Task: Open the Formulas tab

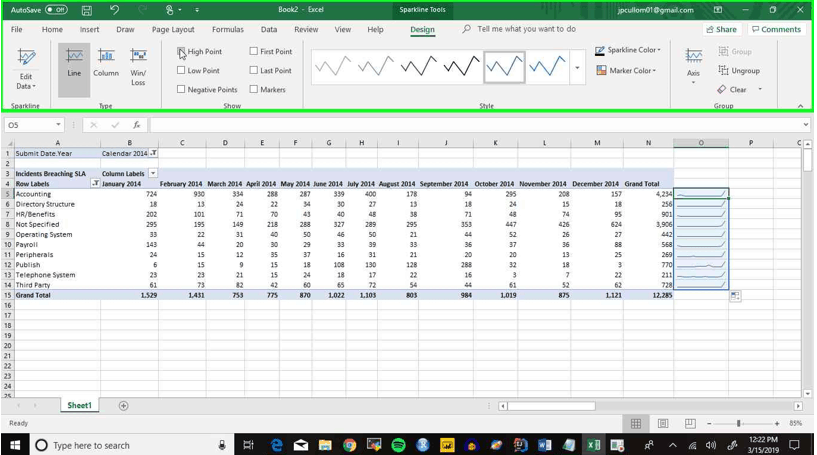Action: tap(228, 30)
